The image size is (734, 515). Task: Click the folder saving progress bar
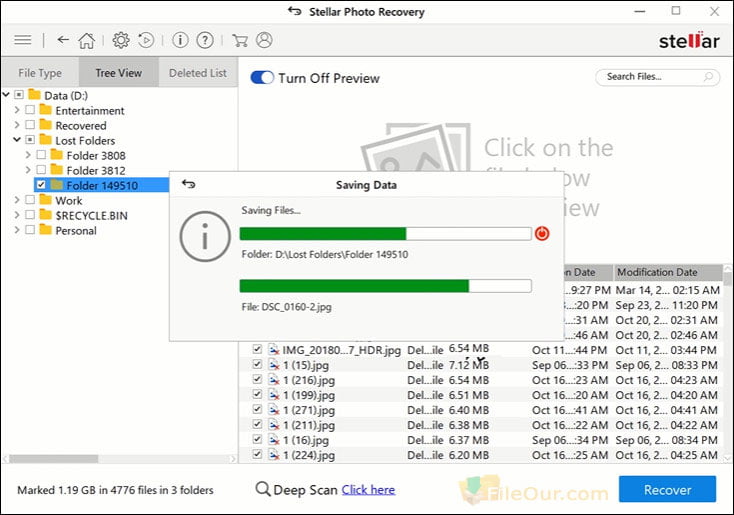385,234
